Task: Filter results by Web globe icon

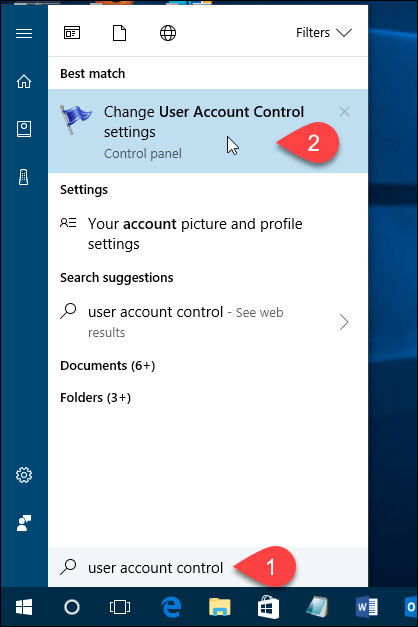Action: point(168,33)
